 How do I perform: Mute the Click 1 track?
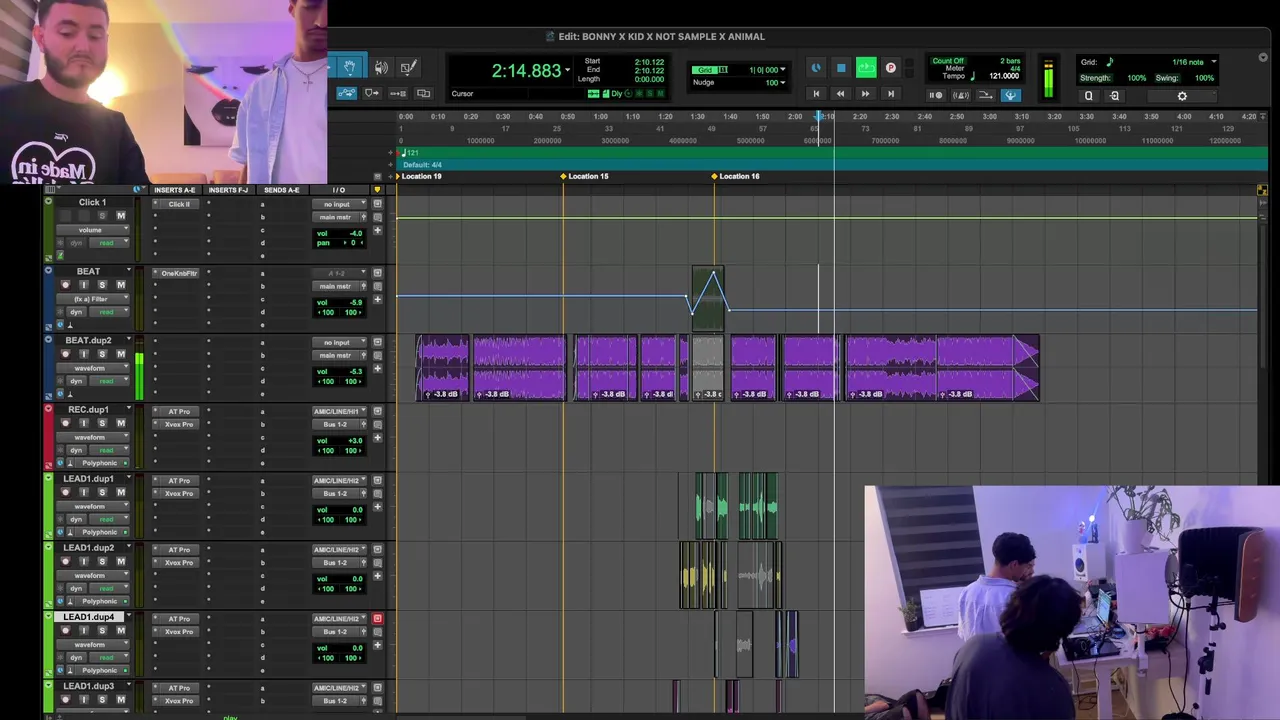tap(121, 216)
